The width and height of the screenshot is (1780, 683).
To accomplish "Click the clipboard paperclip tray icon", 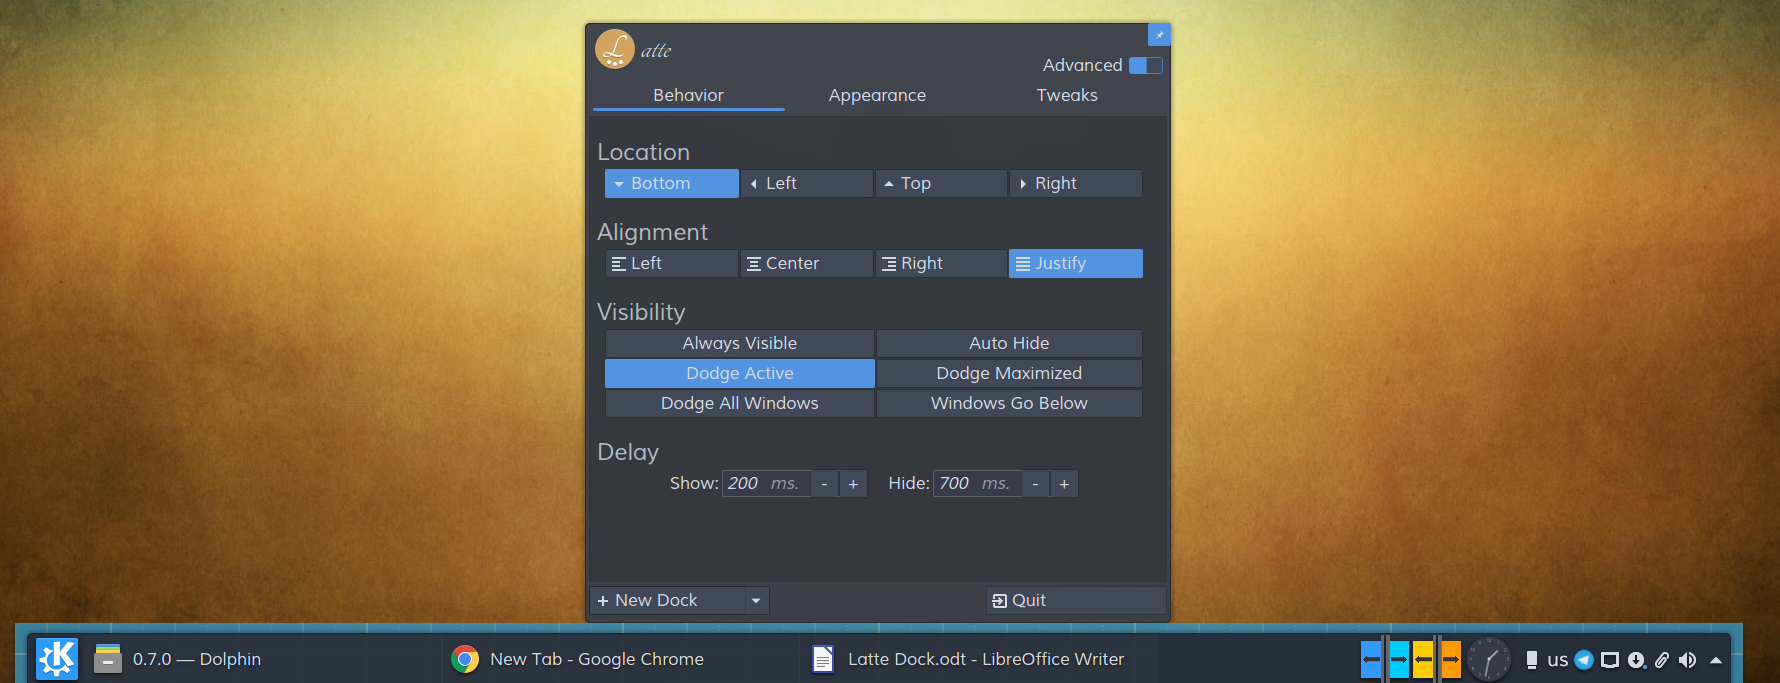I will click(1662, 660).
